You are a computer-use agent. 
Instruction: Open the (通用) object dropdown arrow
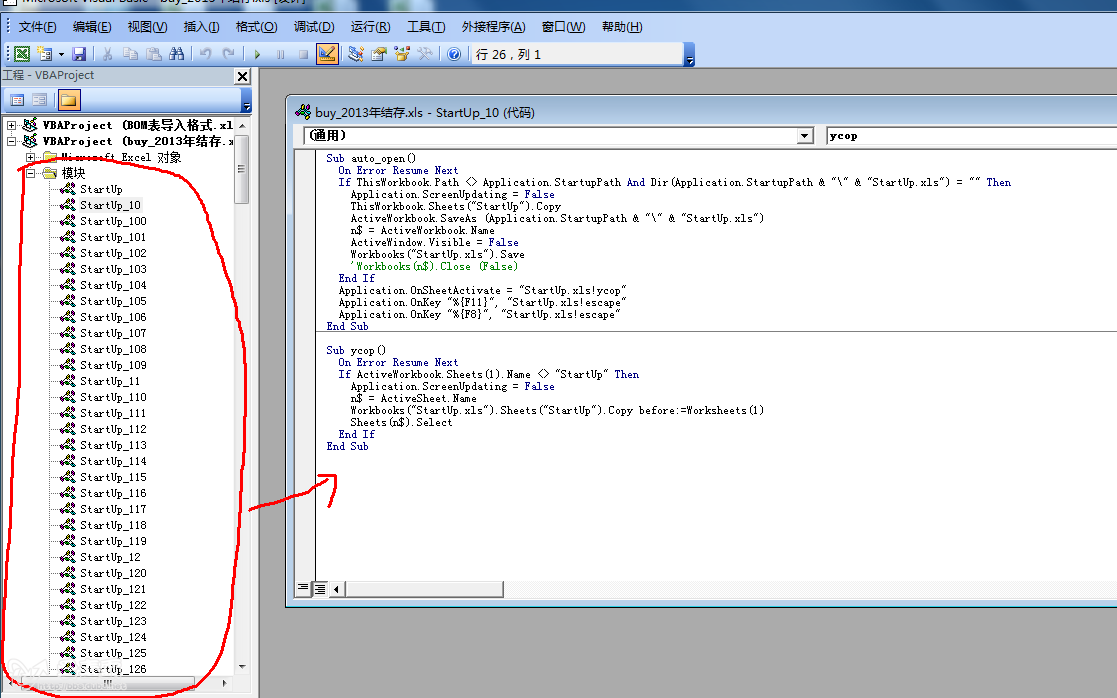[x=804, y=135]
